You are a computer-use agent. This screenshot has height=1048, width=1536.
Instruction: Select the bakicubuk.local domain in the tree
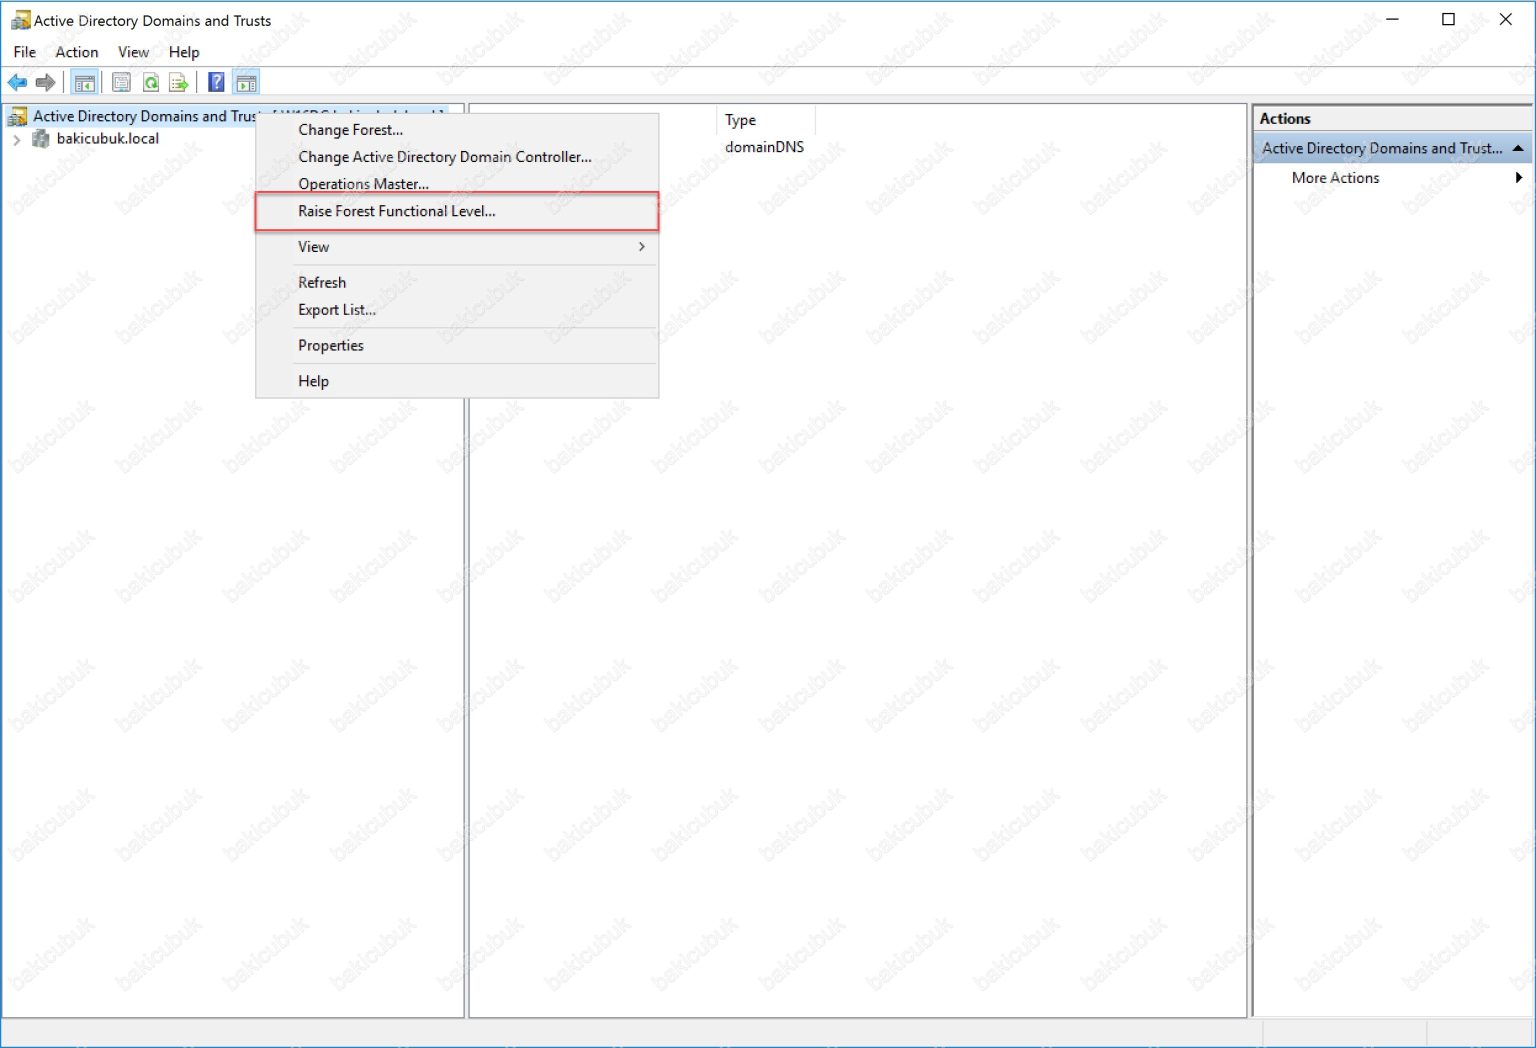coord(108,139)
